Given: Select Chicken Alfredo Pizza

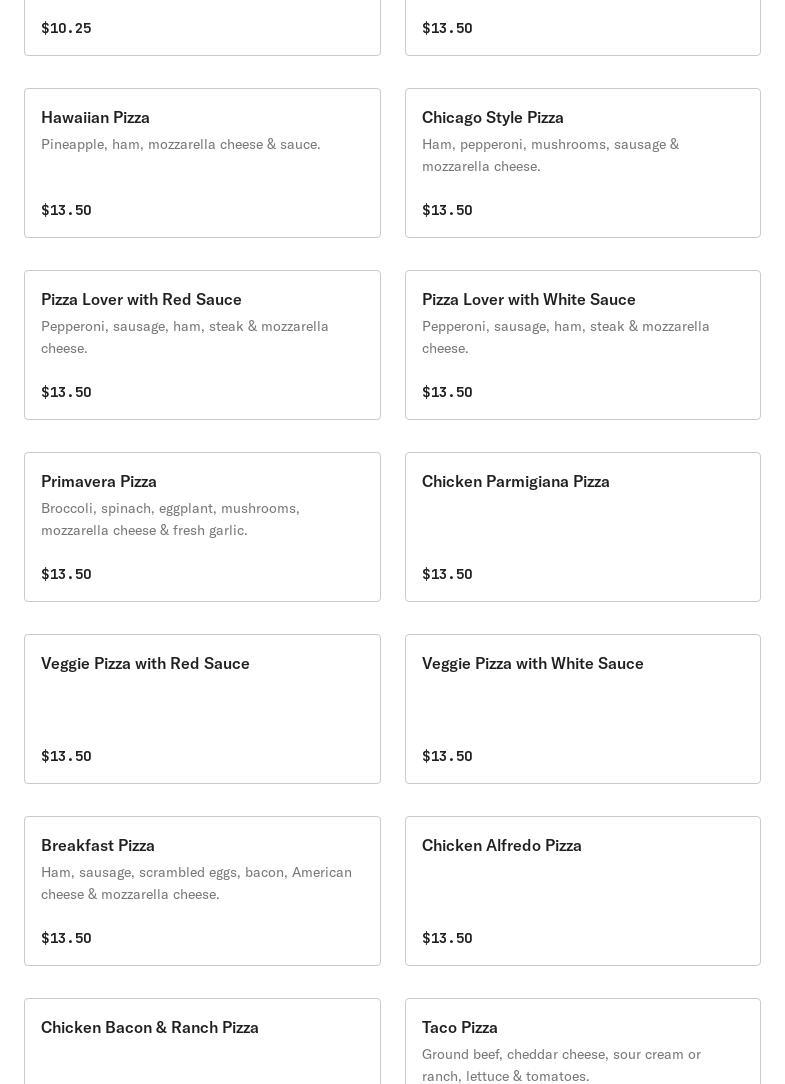Looking at the screenshot, I should [x=582, y=890].
